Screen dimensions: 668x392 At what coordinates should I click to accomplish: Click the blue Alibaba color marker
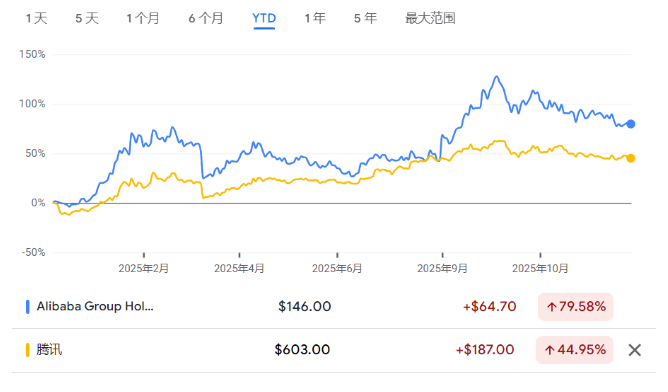pos(28,307)
